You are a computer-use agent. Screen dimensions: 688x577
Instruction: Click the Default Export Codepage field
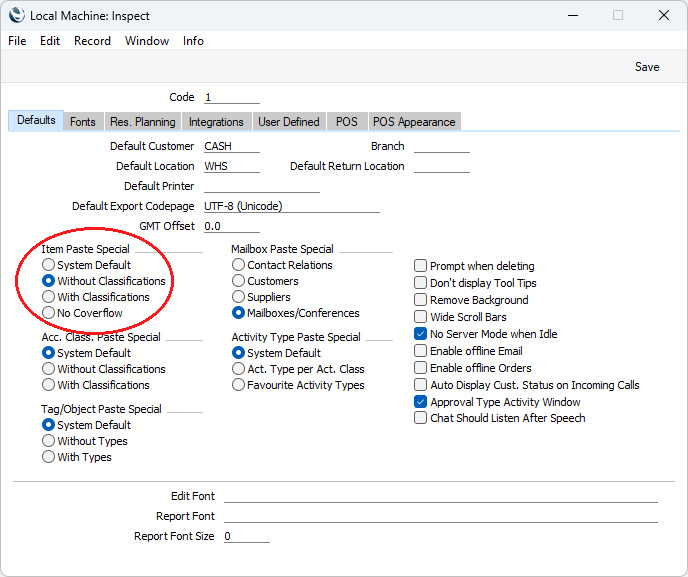coord(292,206)
